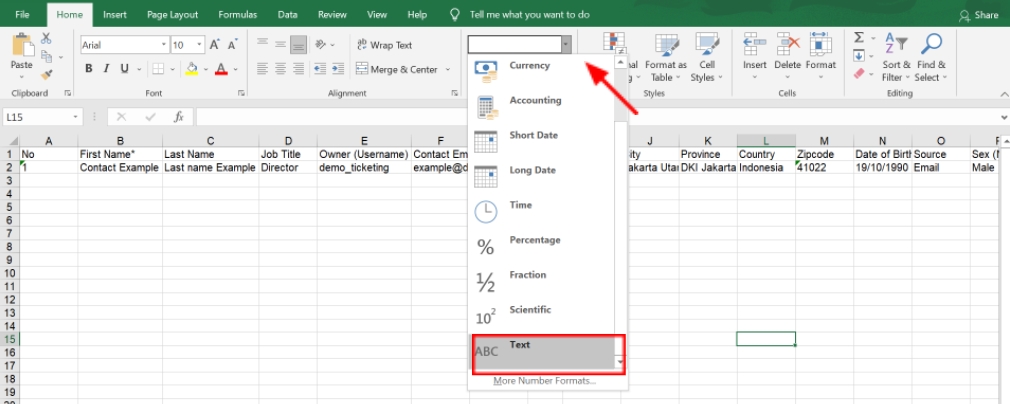1010x404 pixels.
Task: Select cell containing Zipcode 41022
Action: click(823, 168)
